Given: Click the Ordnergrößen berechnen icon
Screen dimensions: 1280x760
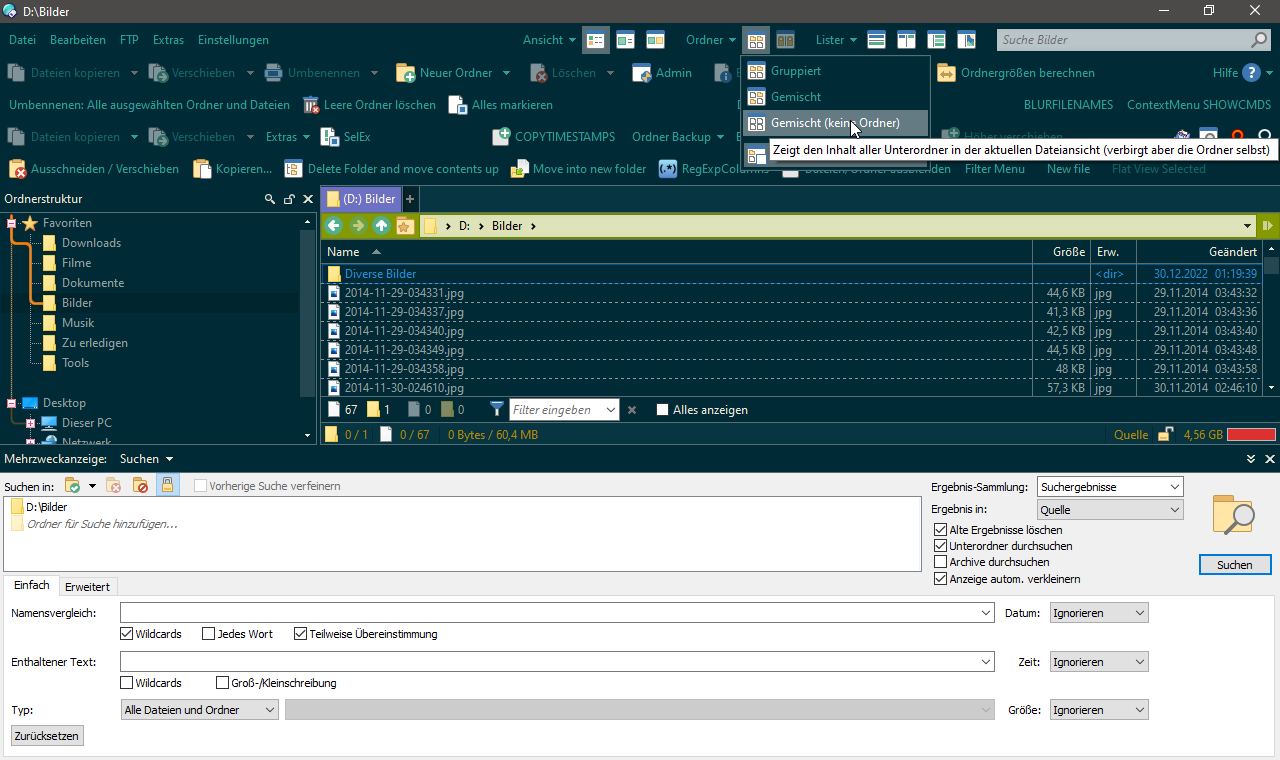Looking at the screenshot, I should pos(946,73).
